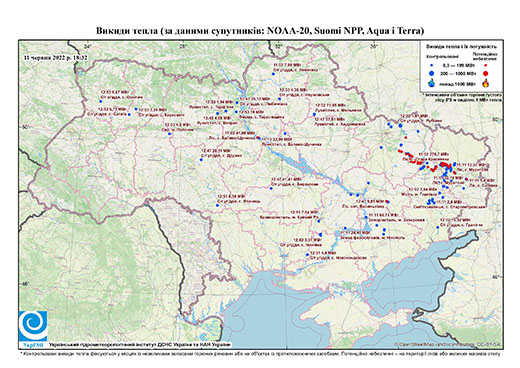Click the 200 — 1000 МВт legend label

[459, 73]
